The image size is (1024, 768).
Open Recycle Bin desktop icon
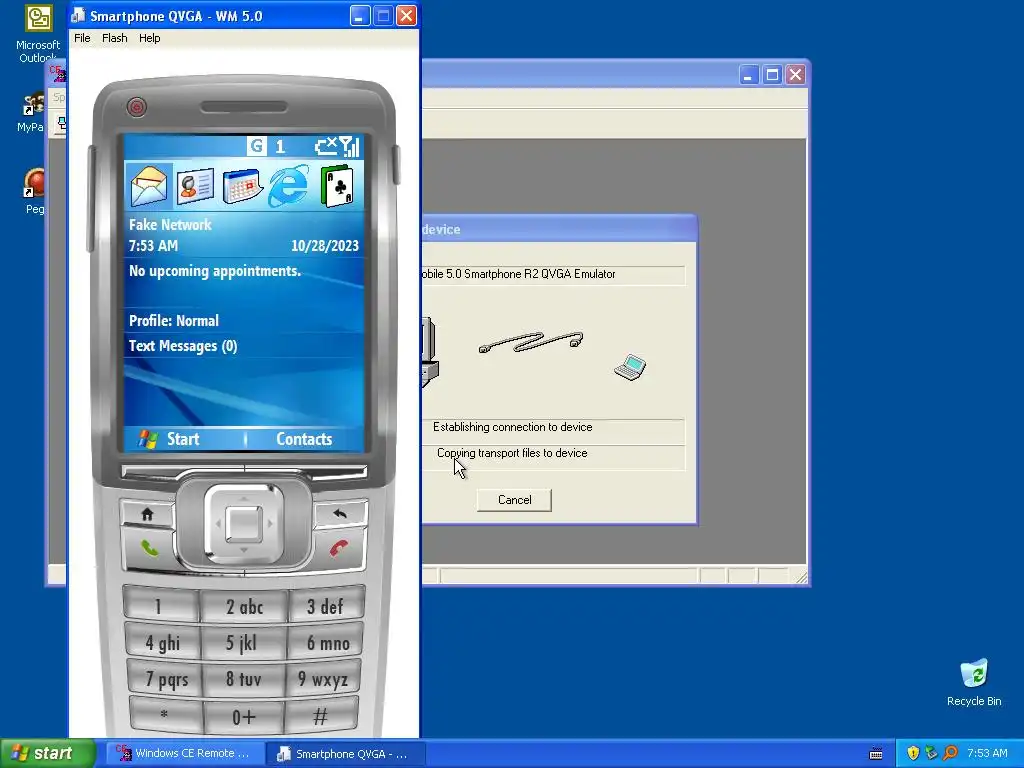click(974, 682)
